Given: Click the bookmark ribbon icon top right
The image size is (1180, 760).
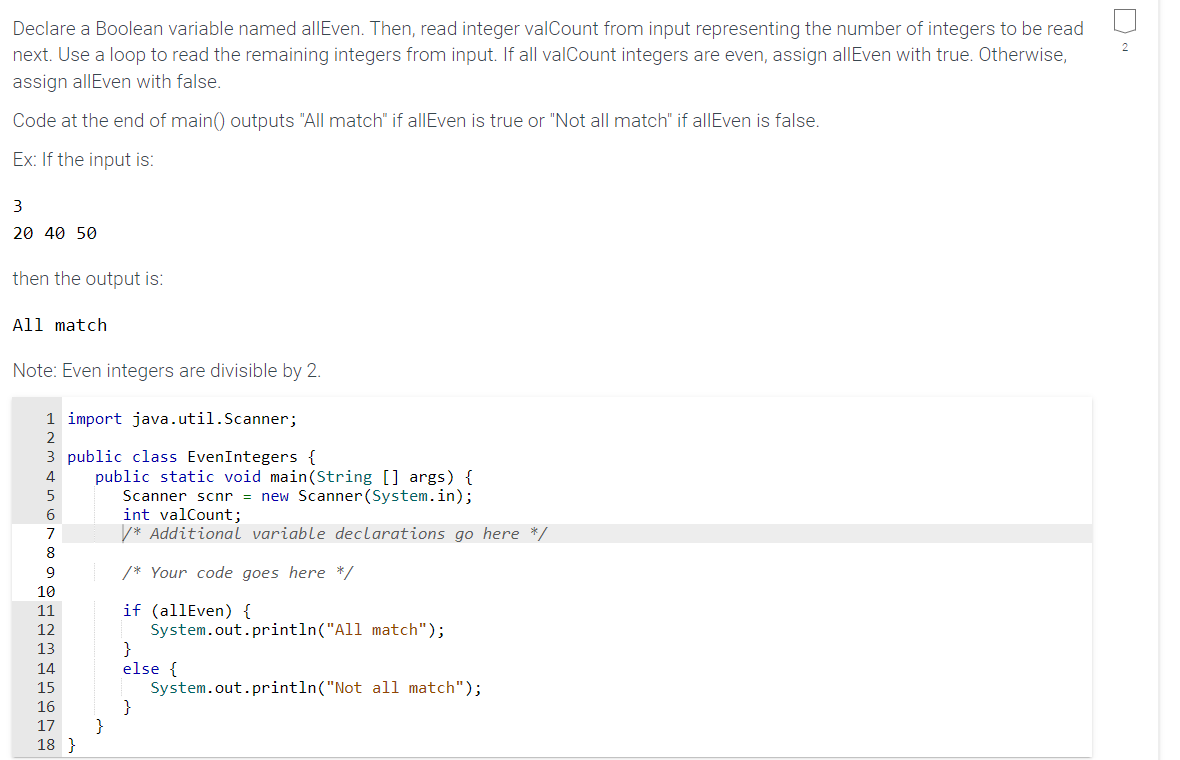Looking at the screenshot, I should click(x=1124, y=20).
